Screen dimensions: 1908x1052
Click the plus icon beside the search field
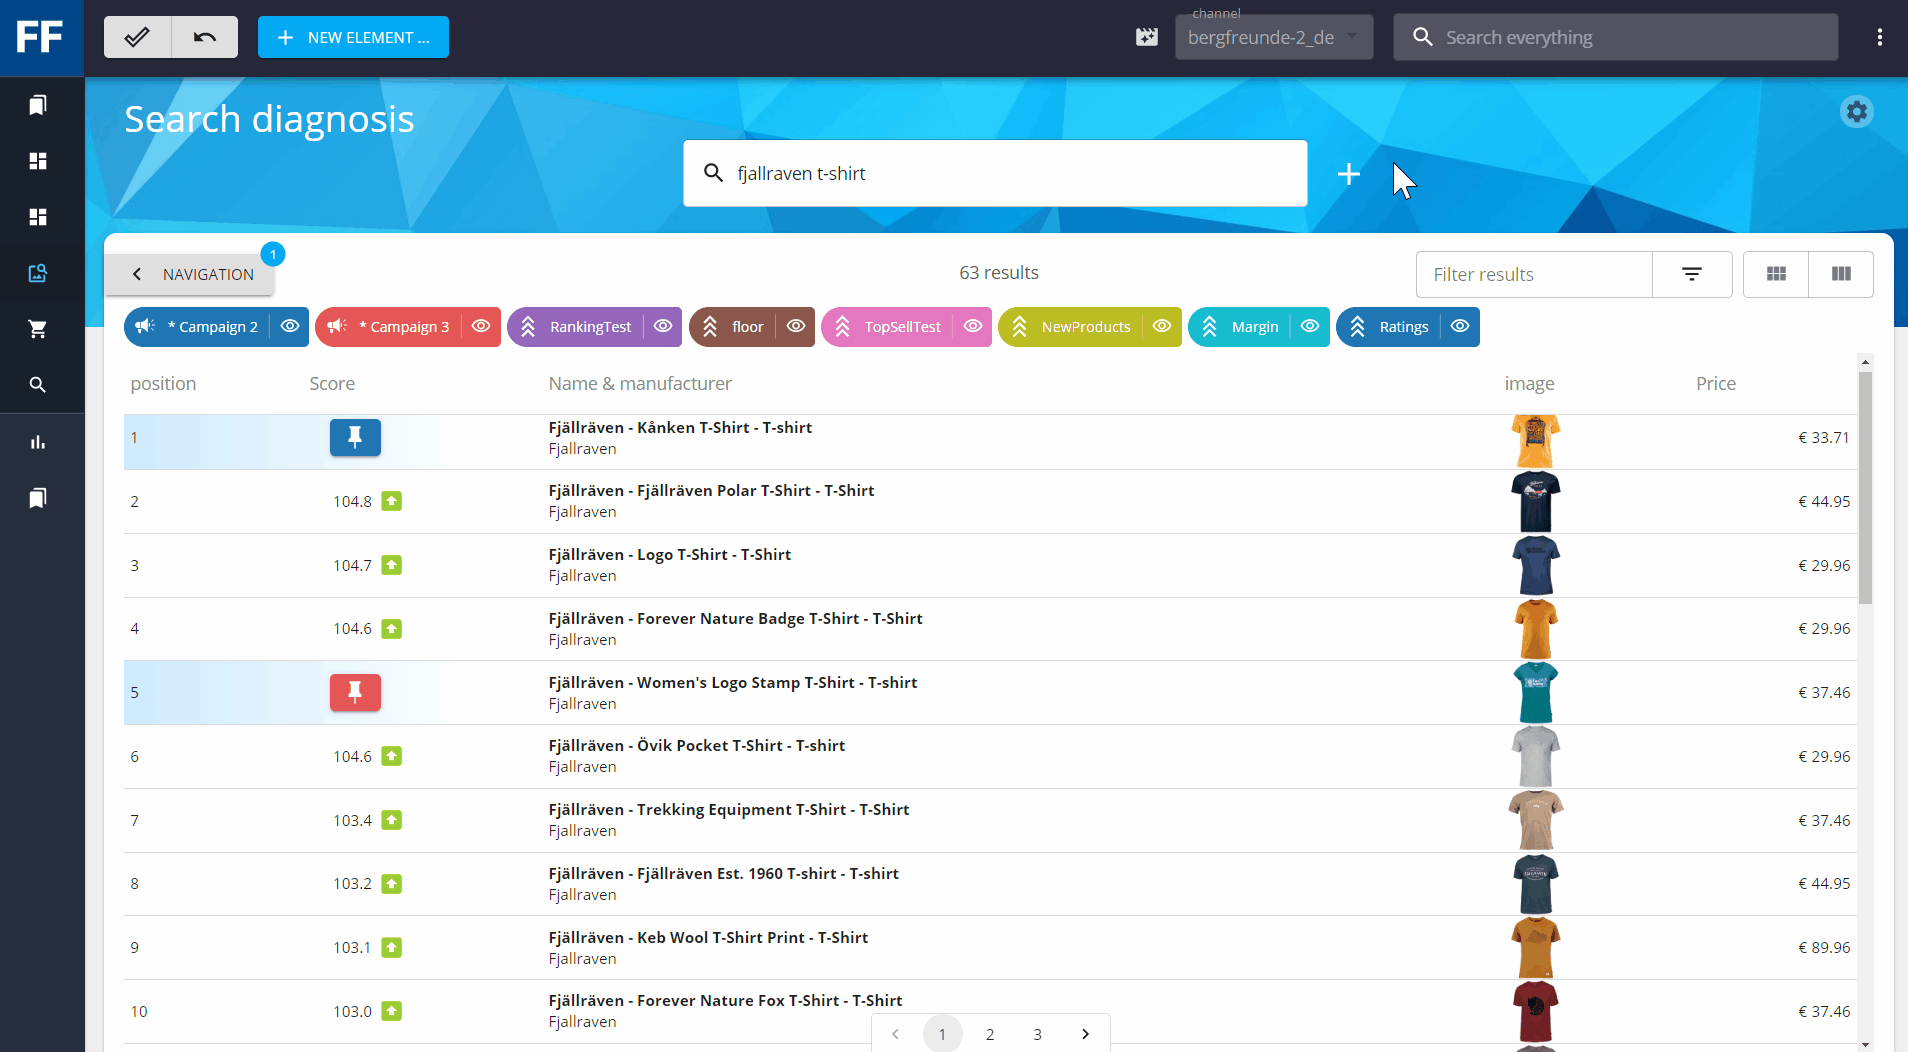point(1348,174)
